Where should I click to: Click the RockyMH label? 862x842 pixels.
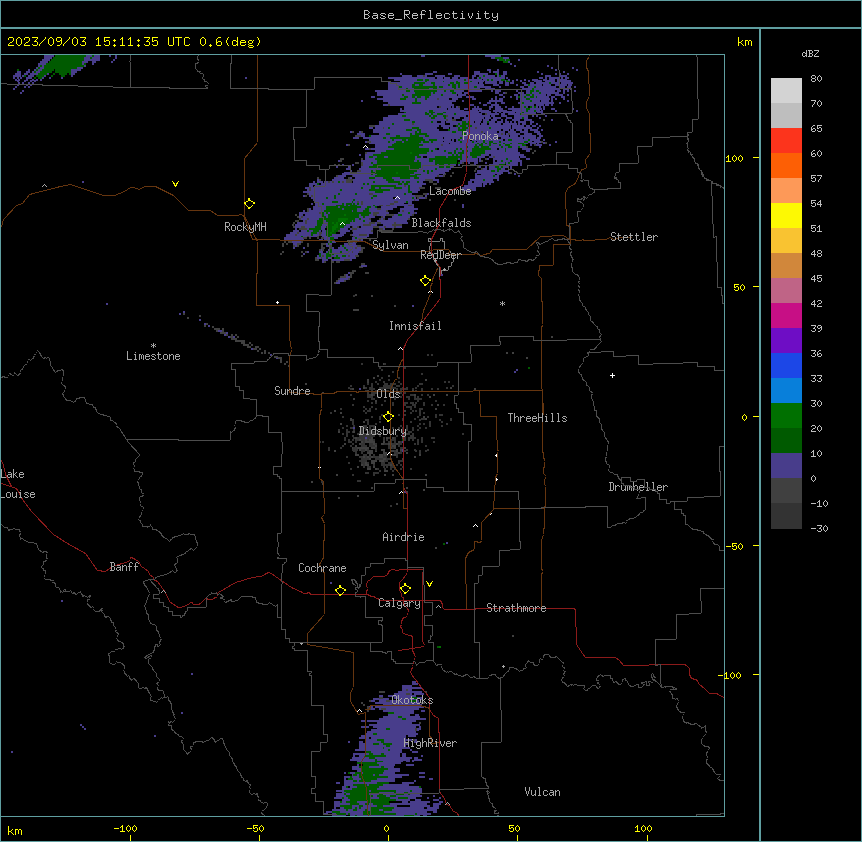[x=245, y=227]
